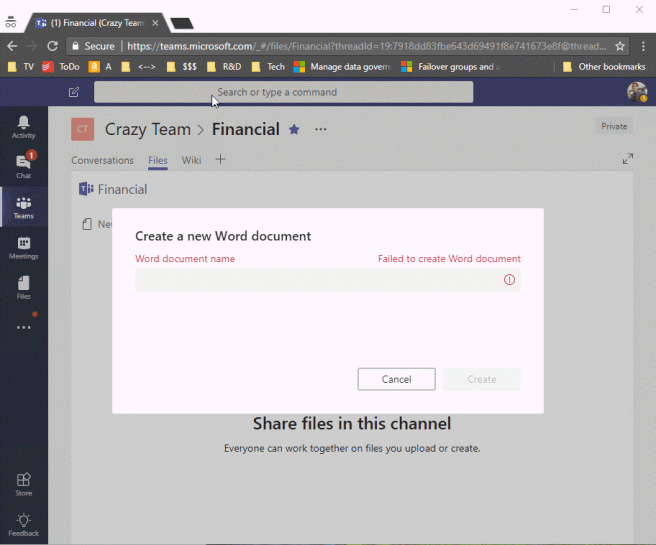Open the ToDo bookmark

(x=61, y=67)
